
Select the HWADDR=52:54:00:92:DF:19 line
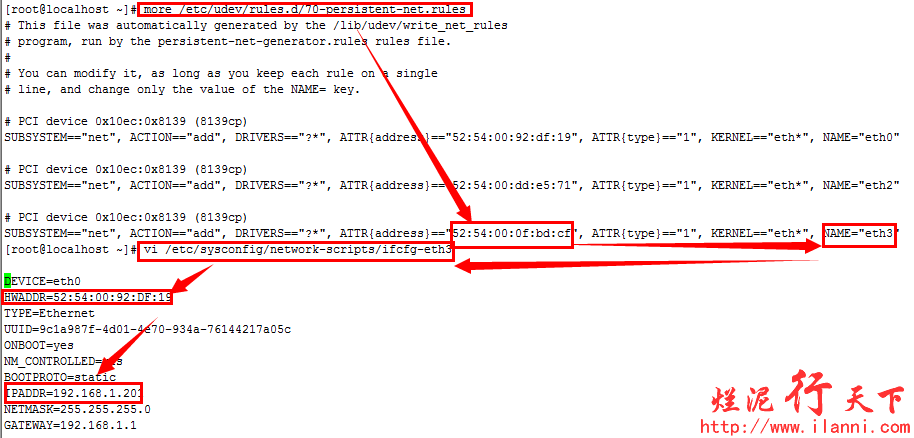[x=87, y=297]
